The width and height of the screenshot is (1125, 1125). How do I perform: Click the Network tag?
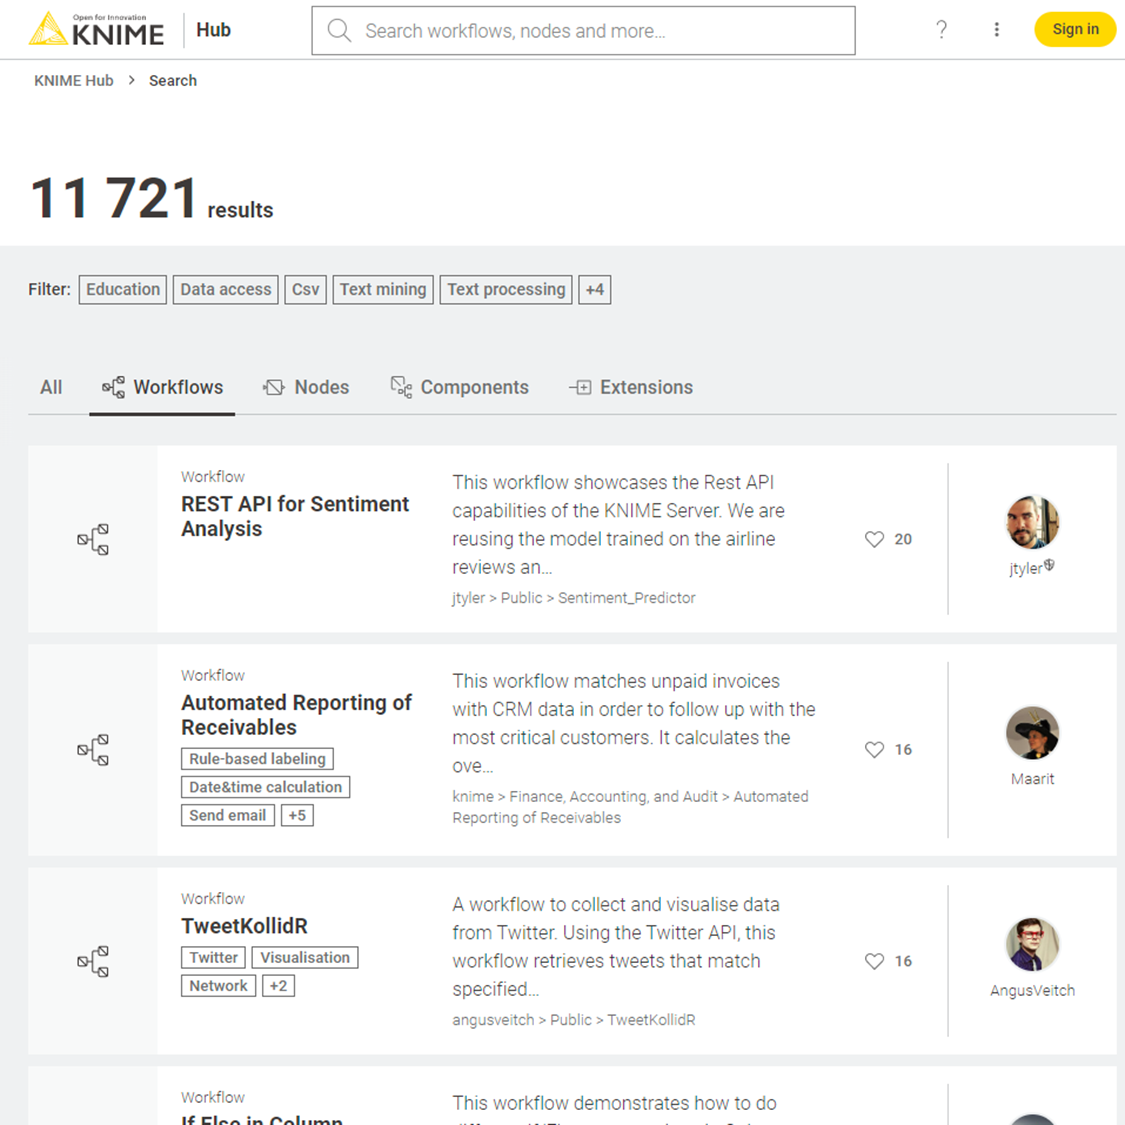coord(218,987)
